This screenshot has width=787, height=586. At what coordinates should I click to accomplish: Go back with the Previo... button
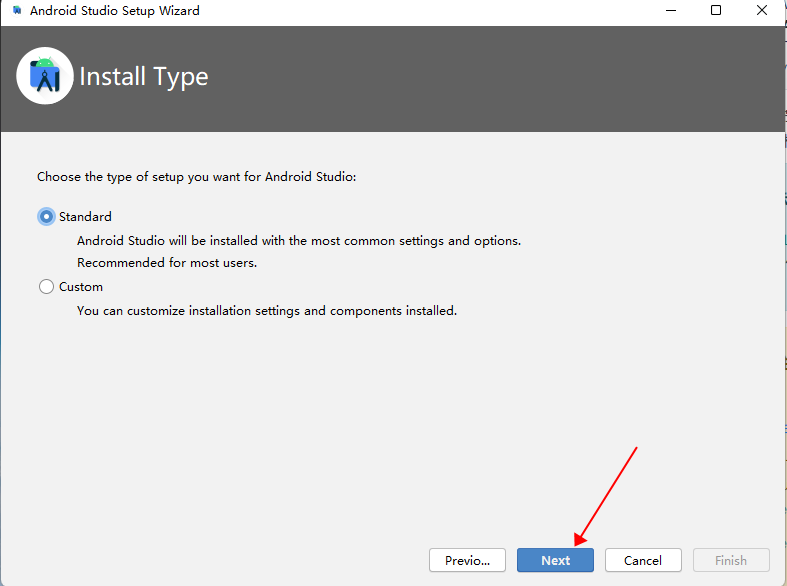tap(467, 560)
